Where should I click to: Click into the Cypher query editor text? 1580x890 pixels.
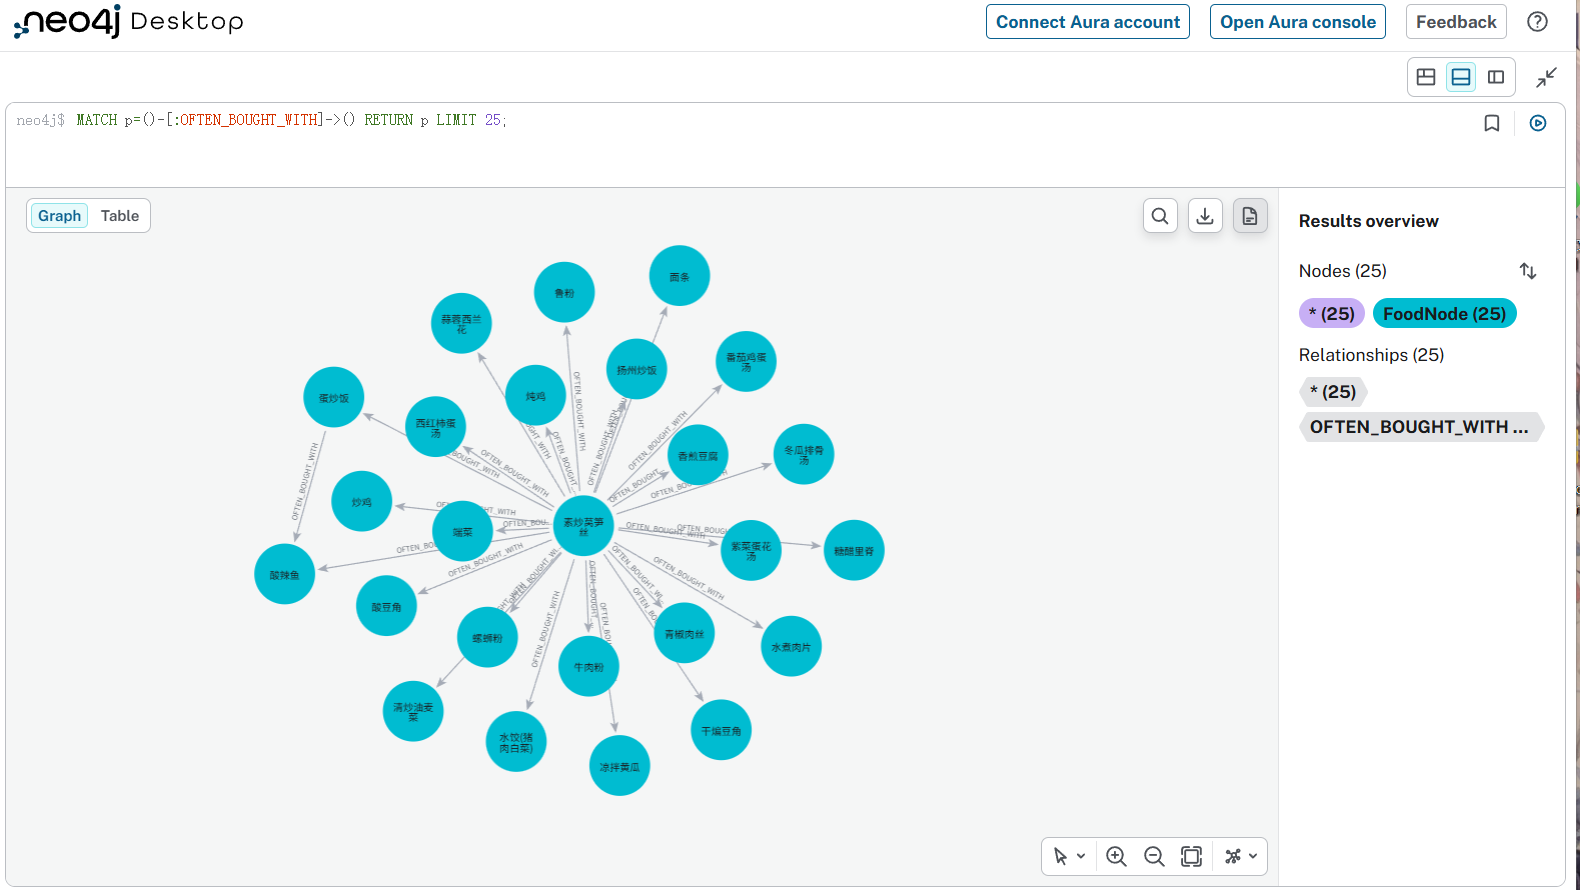click(292, 120)
